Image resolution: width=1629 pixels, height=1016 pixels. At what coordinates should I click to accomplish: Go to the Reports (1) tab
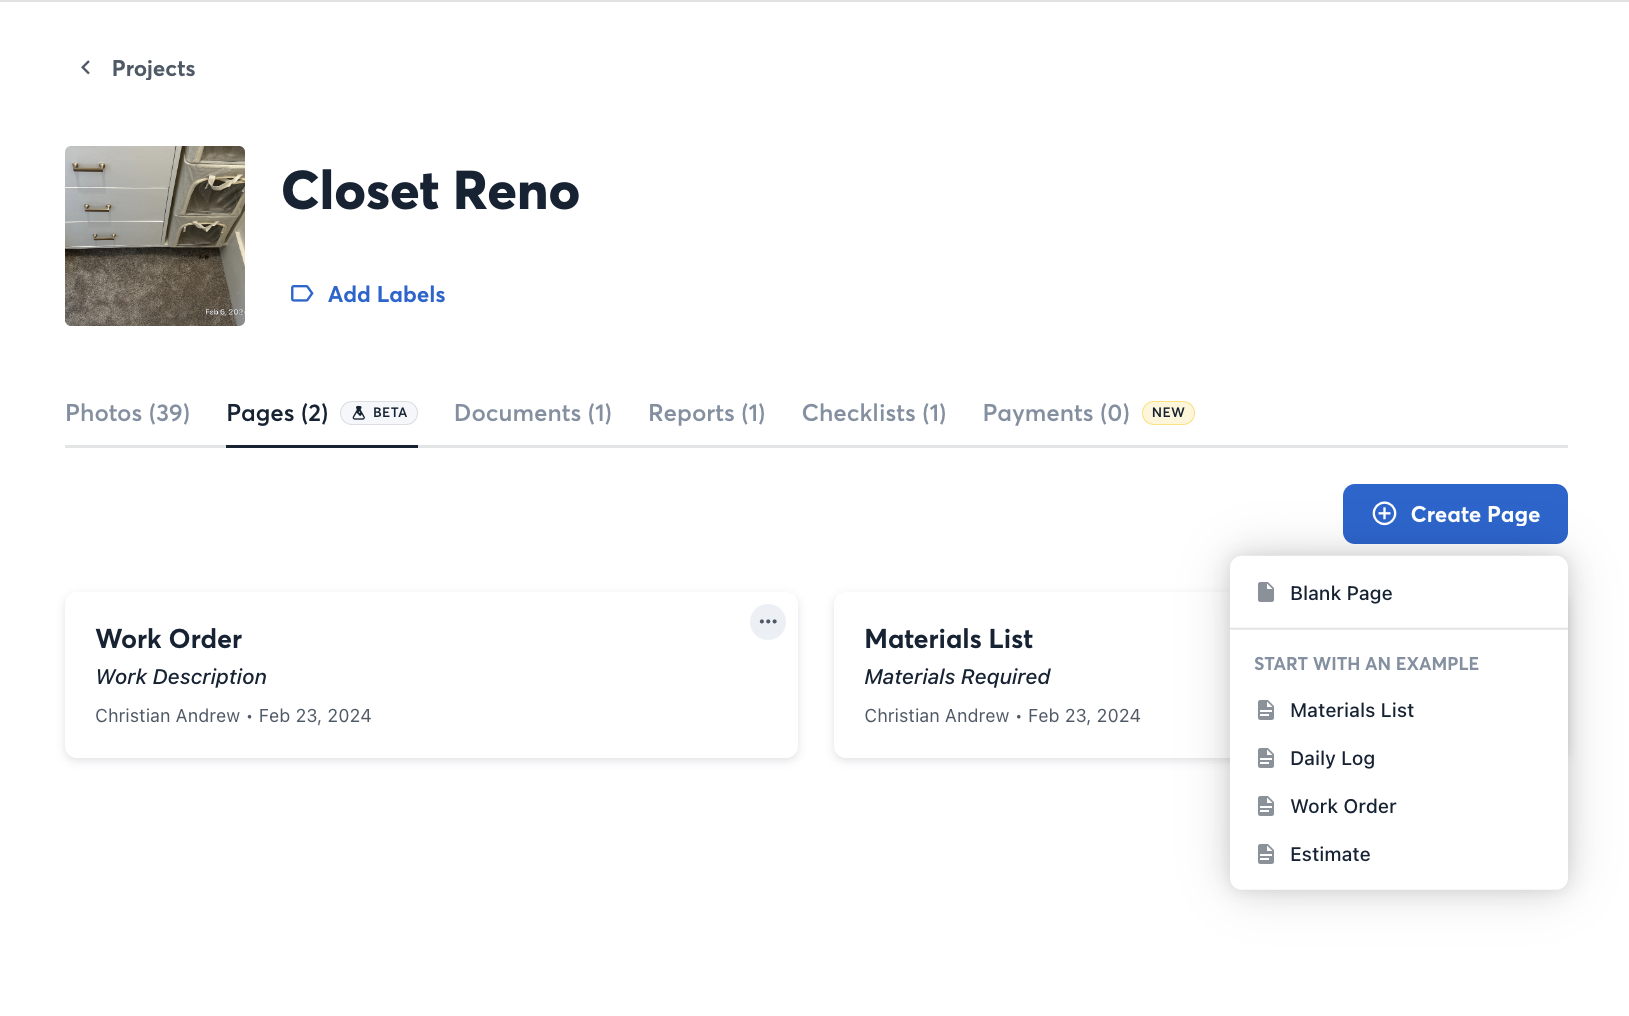tap(706, 413)
